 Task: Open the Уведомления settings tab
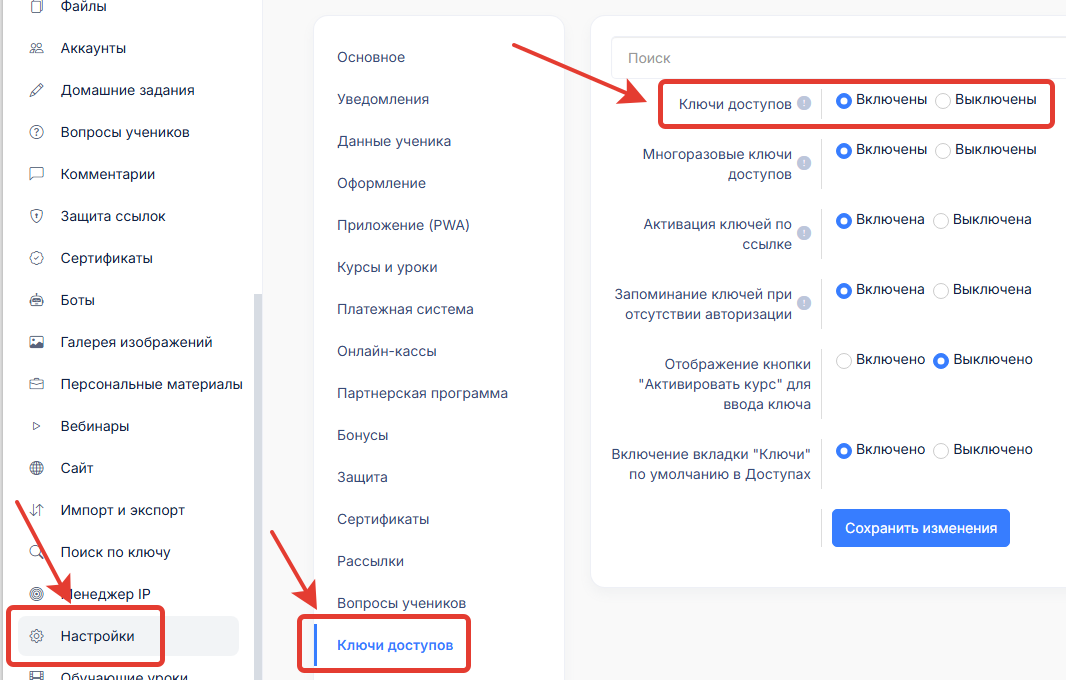[383, 99]
